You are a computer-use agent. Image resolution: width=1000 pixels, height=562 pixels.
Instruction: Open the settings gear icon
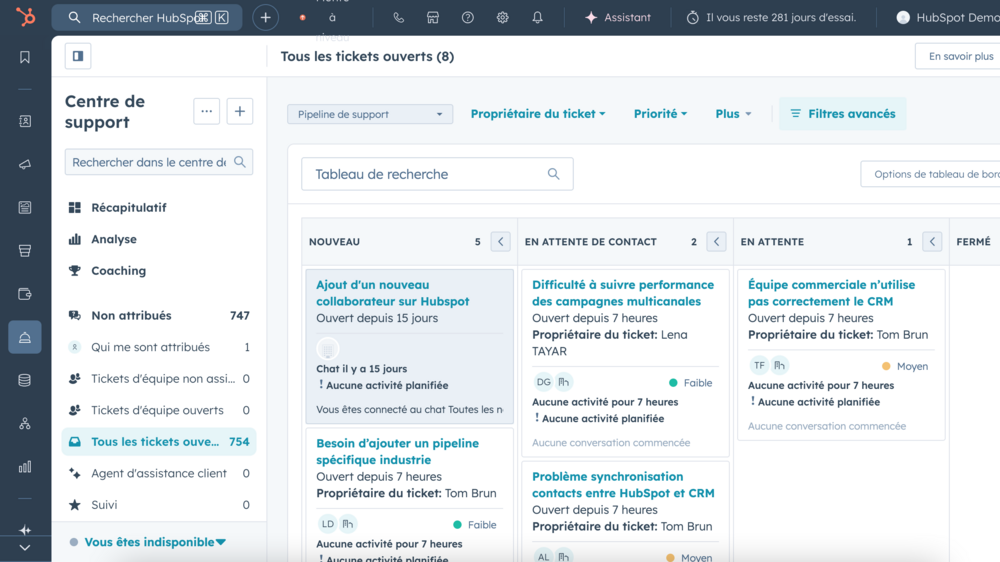click(503, 17)
